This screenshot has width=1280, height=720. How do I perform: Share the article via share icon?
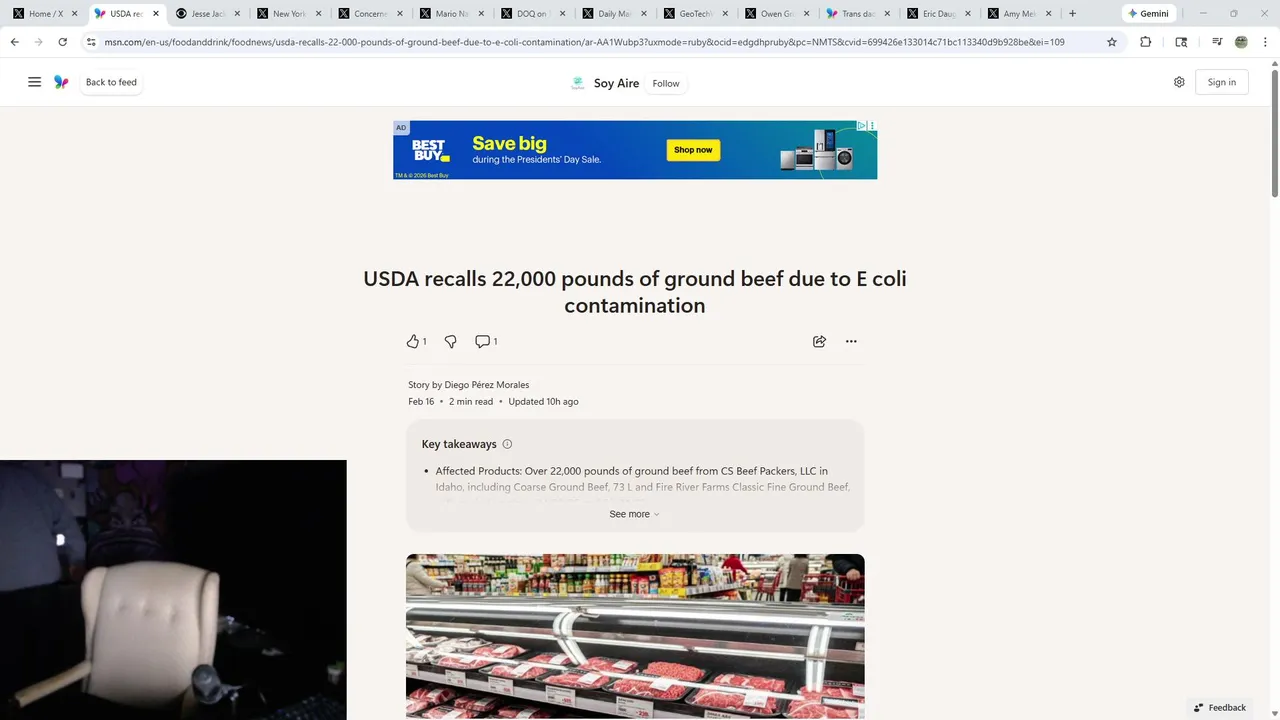(819, 341)
